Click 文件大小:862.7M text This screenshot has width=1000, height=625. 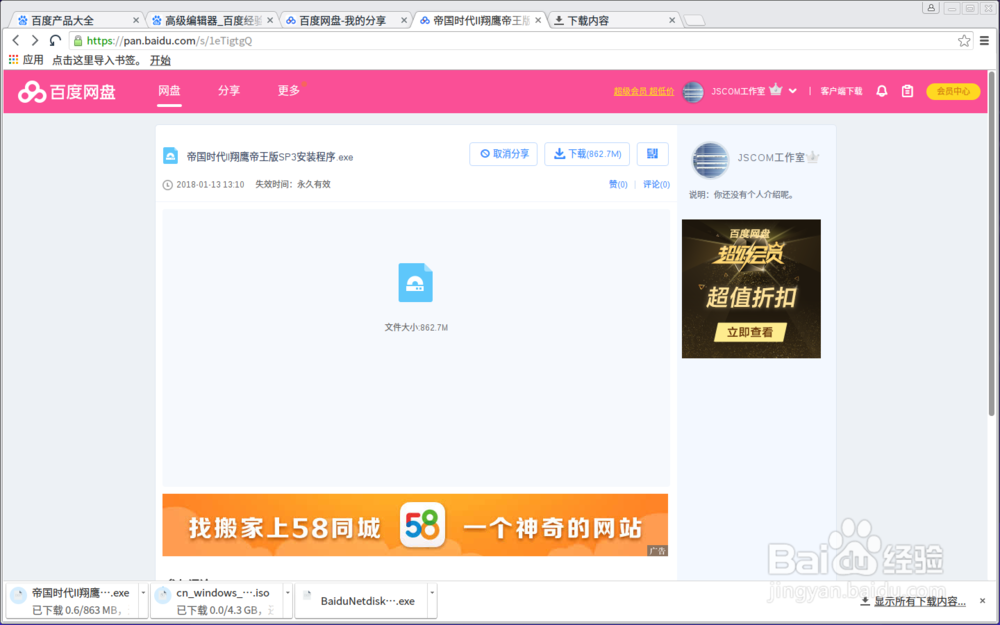(416, 327)
